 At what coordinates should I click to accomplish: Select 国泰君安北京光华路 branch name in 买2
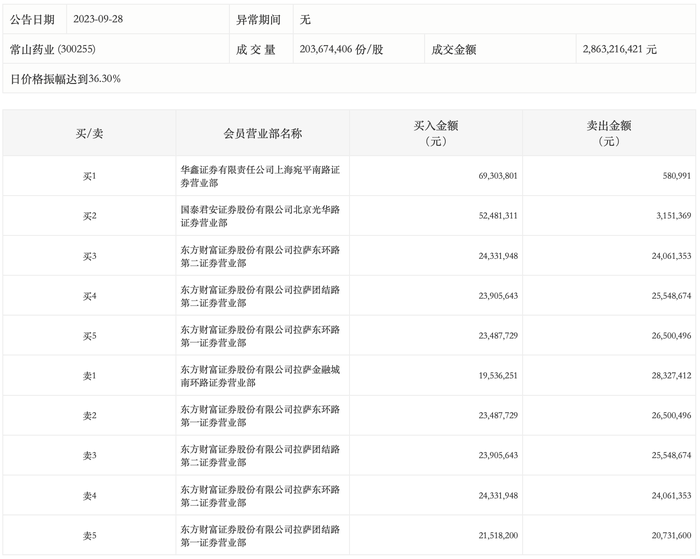(x=260, y=216)
